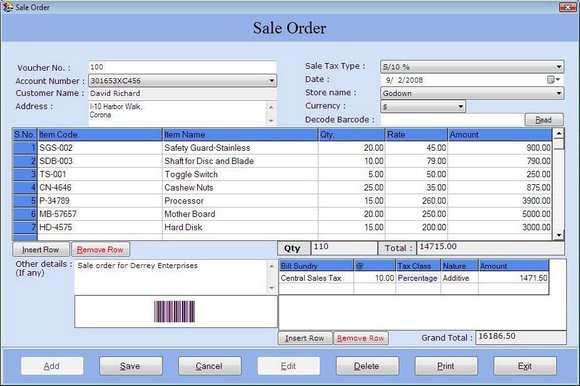580x386 pixels.
Task: Click the Item Code column header
Action: coord(100,135)
